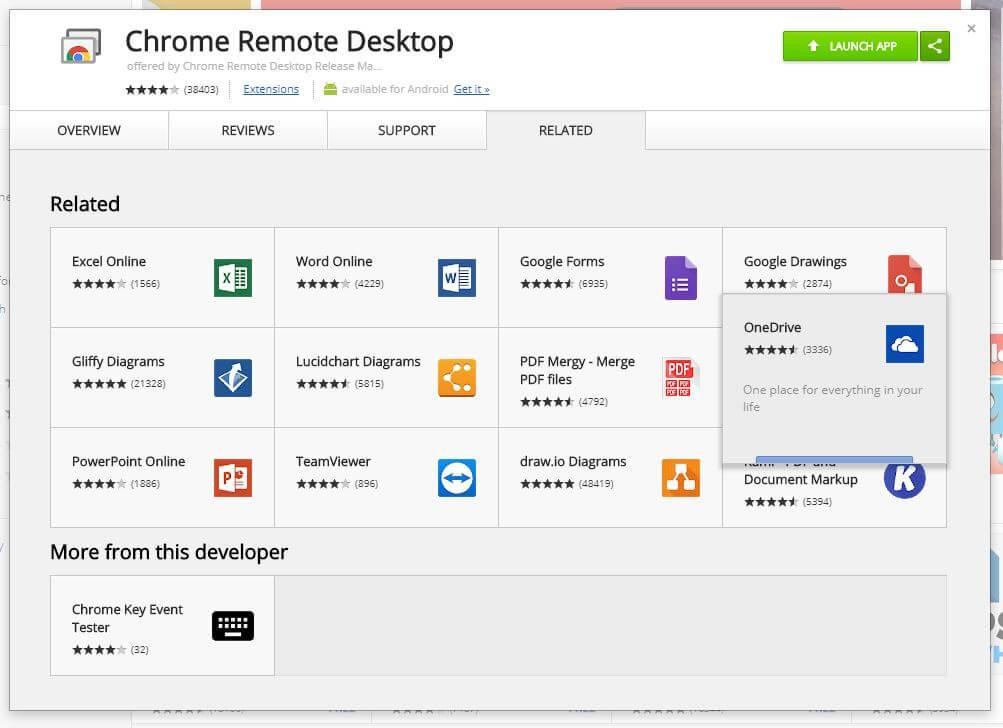
Task: Click the PDF Mergy icon
Action: (679, 377)
